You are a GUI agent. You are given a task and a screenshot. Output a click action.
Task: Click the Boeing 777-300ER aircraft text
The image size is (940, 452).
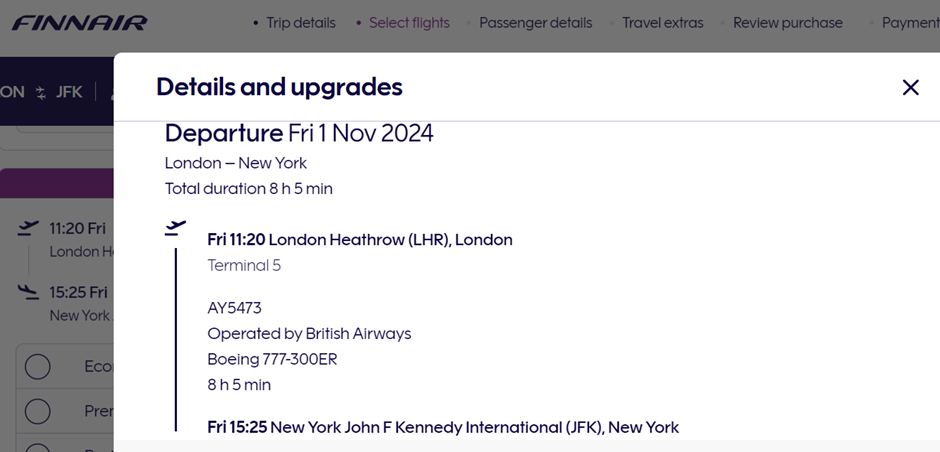pos(272,359)
